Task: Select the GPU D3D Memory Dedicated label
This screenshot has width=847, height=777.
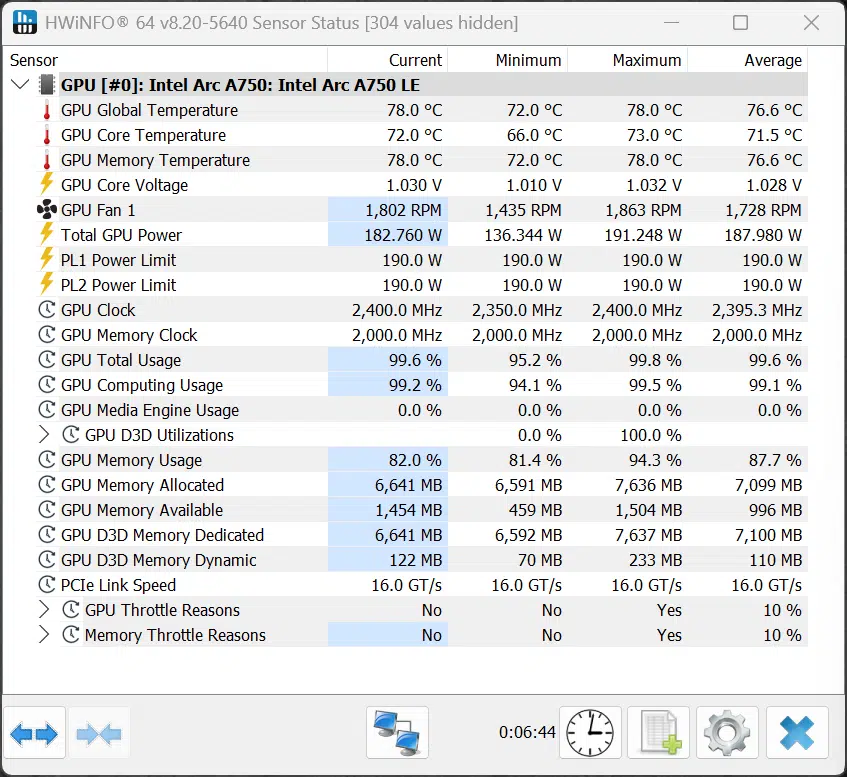Action: [163, 535]
